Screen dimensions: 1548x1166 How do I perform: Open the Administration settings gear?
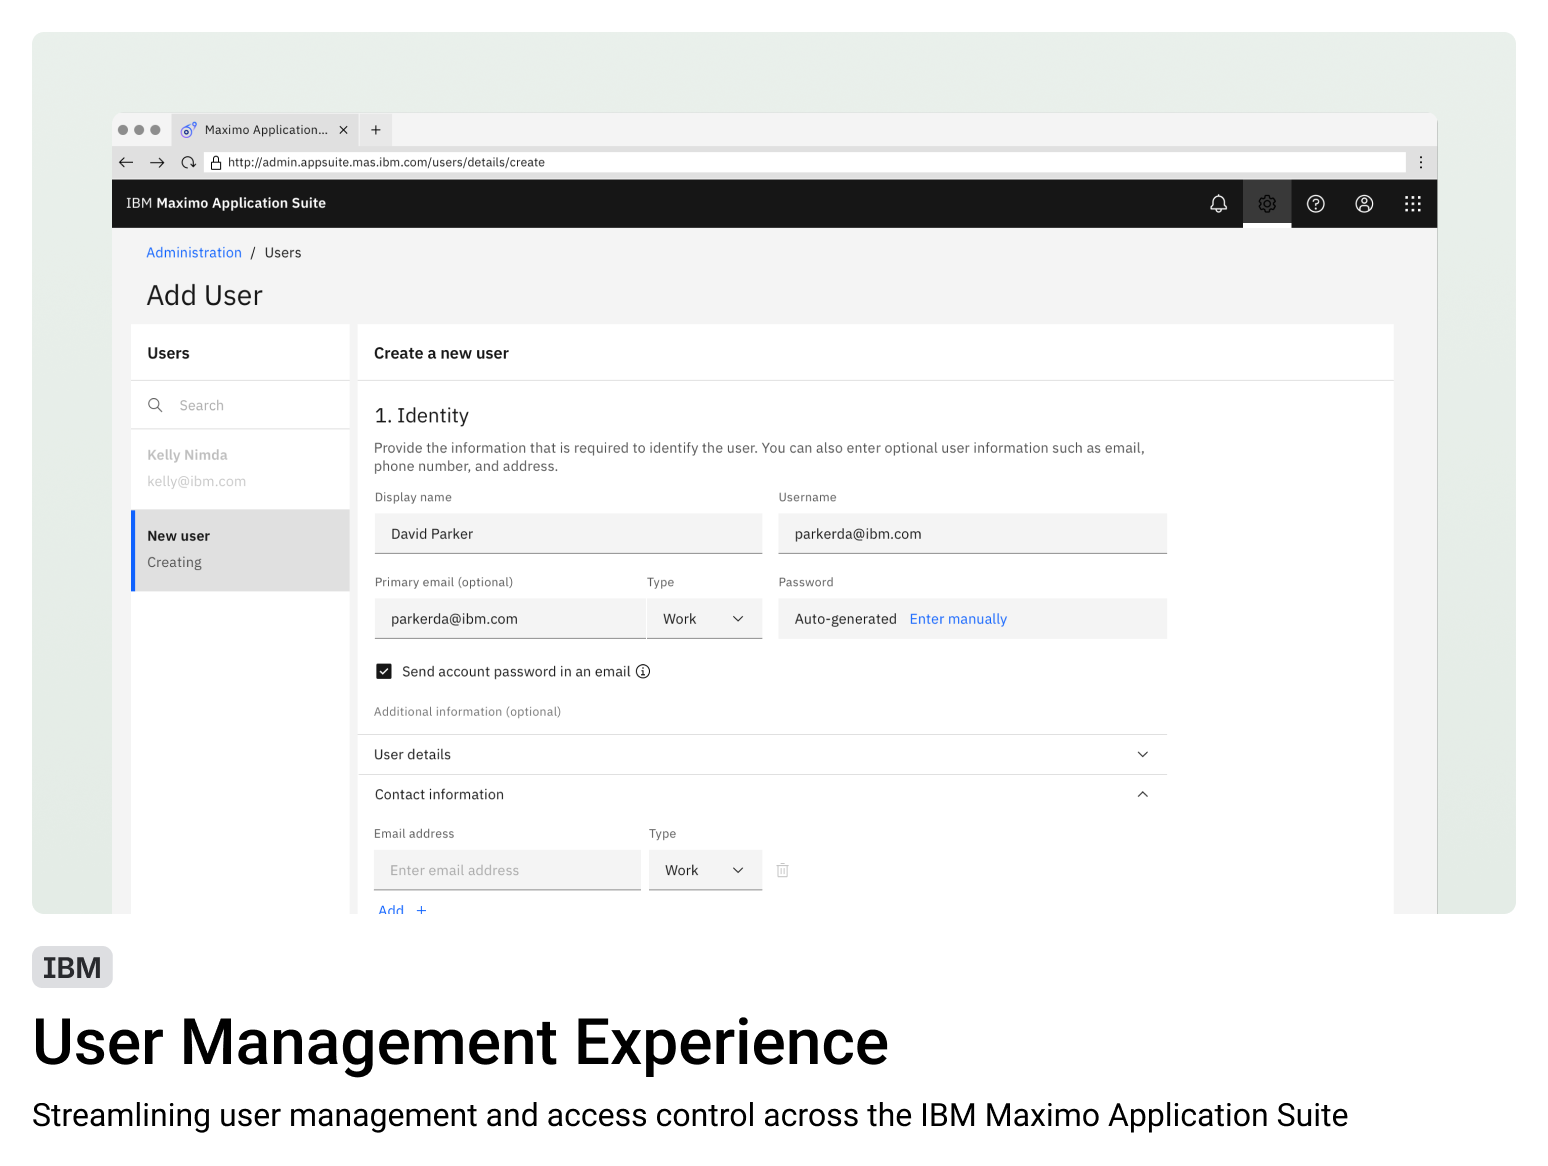(1267, 203)
